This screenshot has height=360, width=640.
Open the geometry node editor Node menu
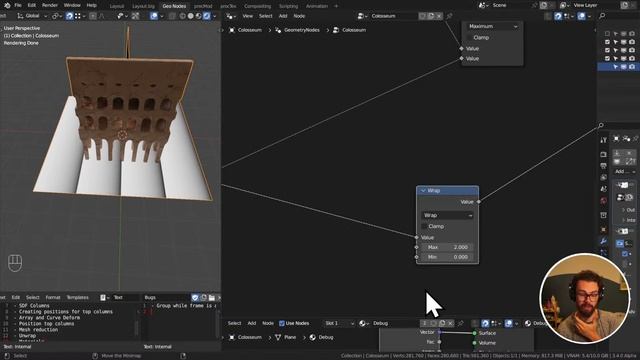299,16
